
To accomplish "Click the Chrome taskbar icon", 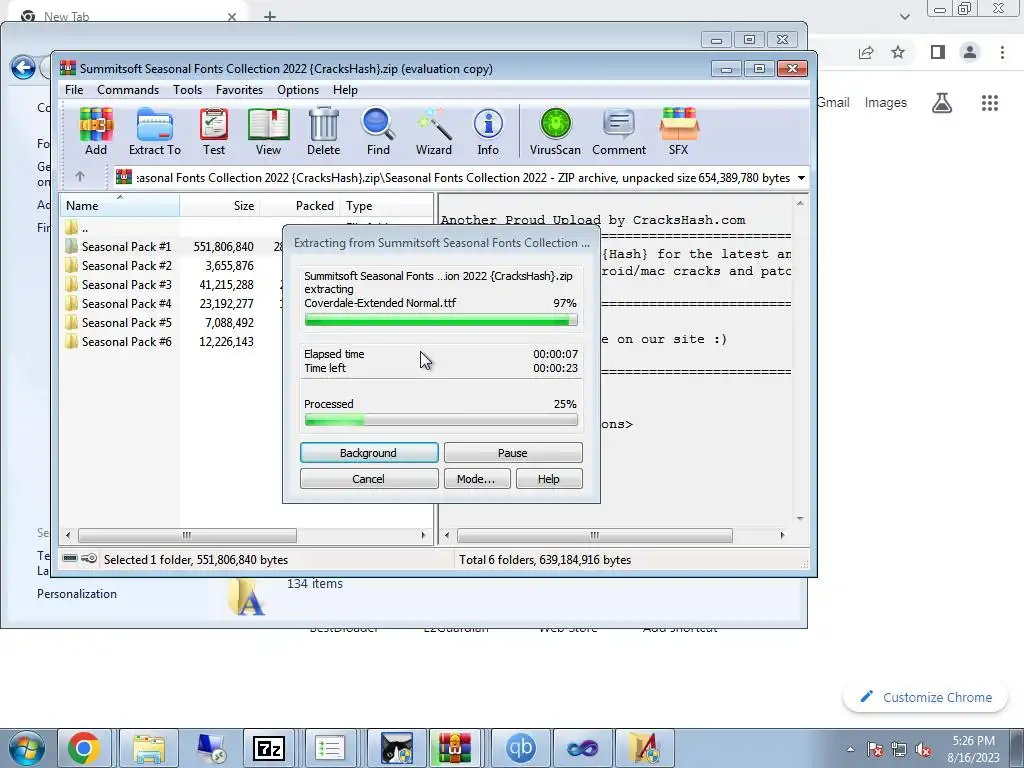I will (x=84, y=748).
